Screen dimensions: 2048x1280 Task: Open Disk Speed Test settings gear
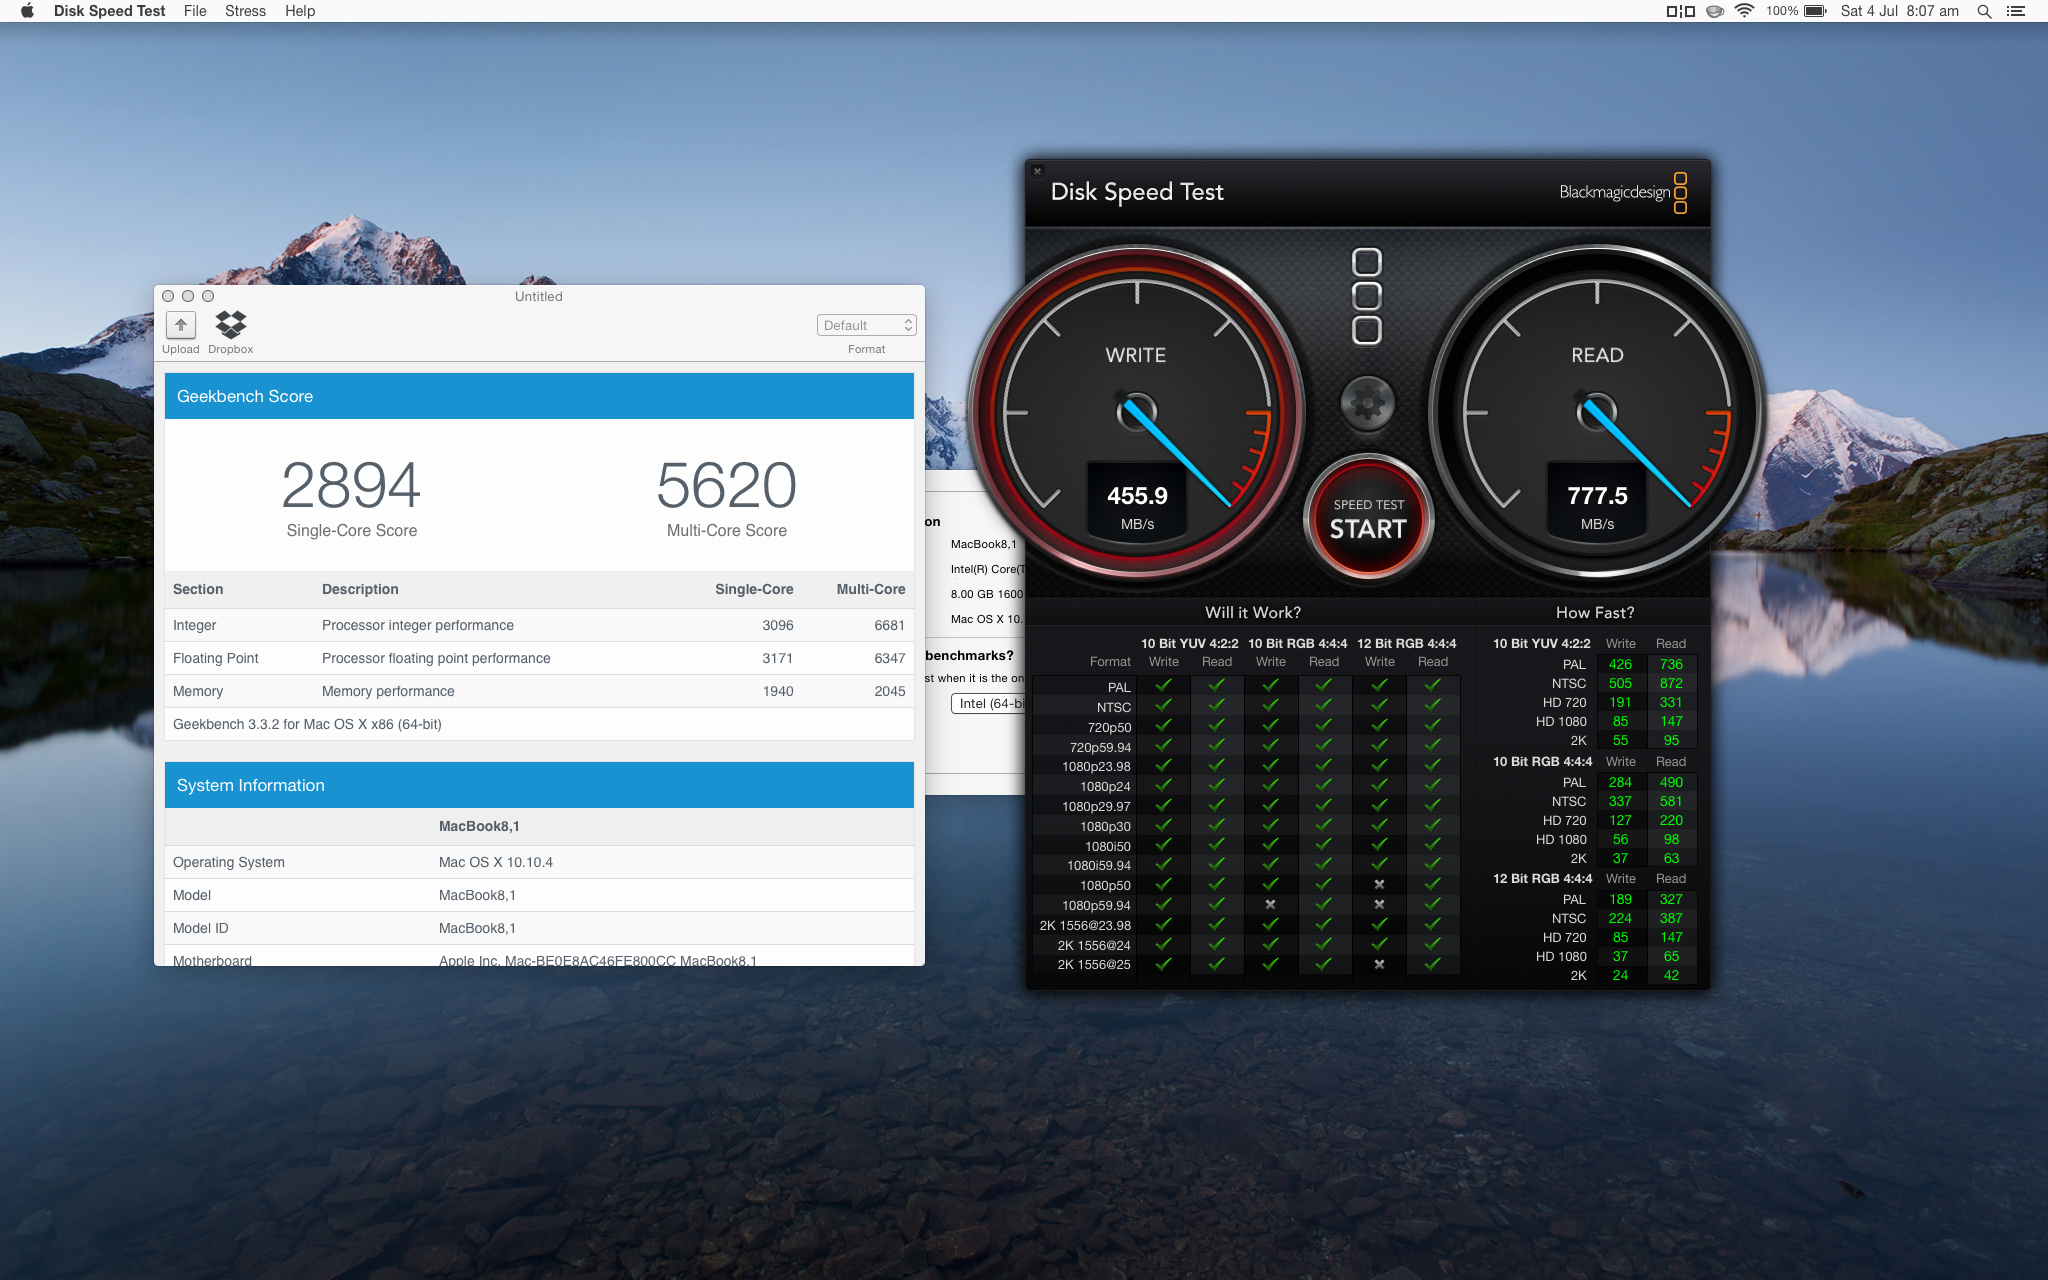1367,403
